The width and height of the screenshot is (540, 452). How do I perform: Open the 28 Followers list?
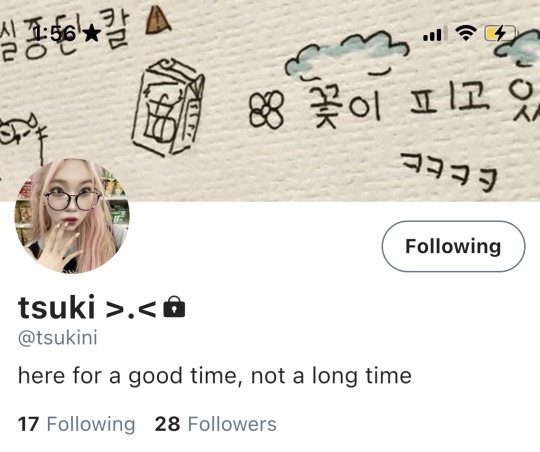pyautogui.click(x=216, y=424)
